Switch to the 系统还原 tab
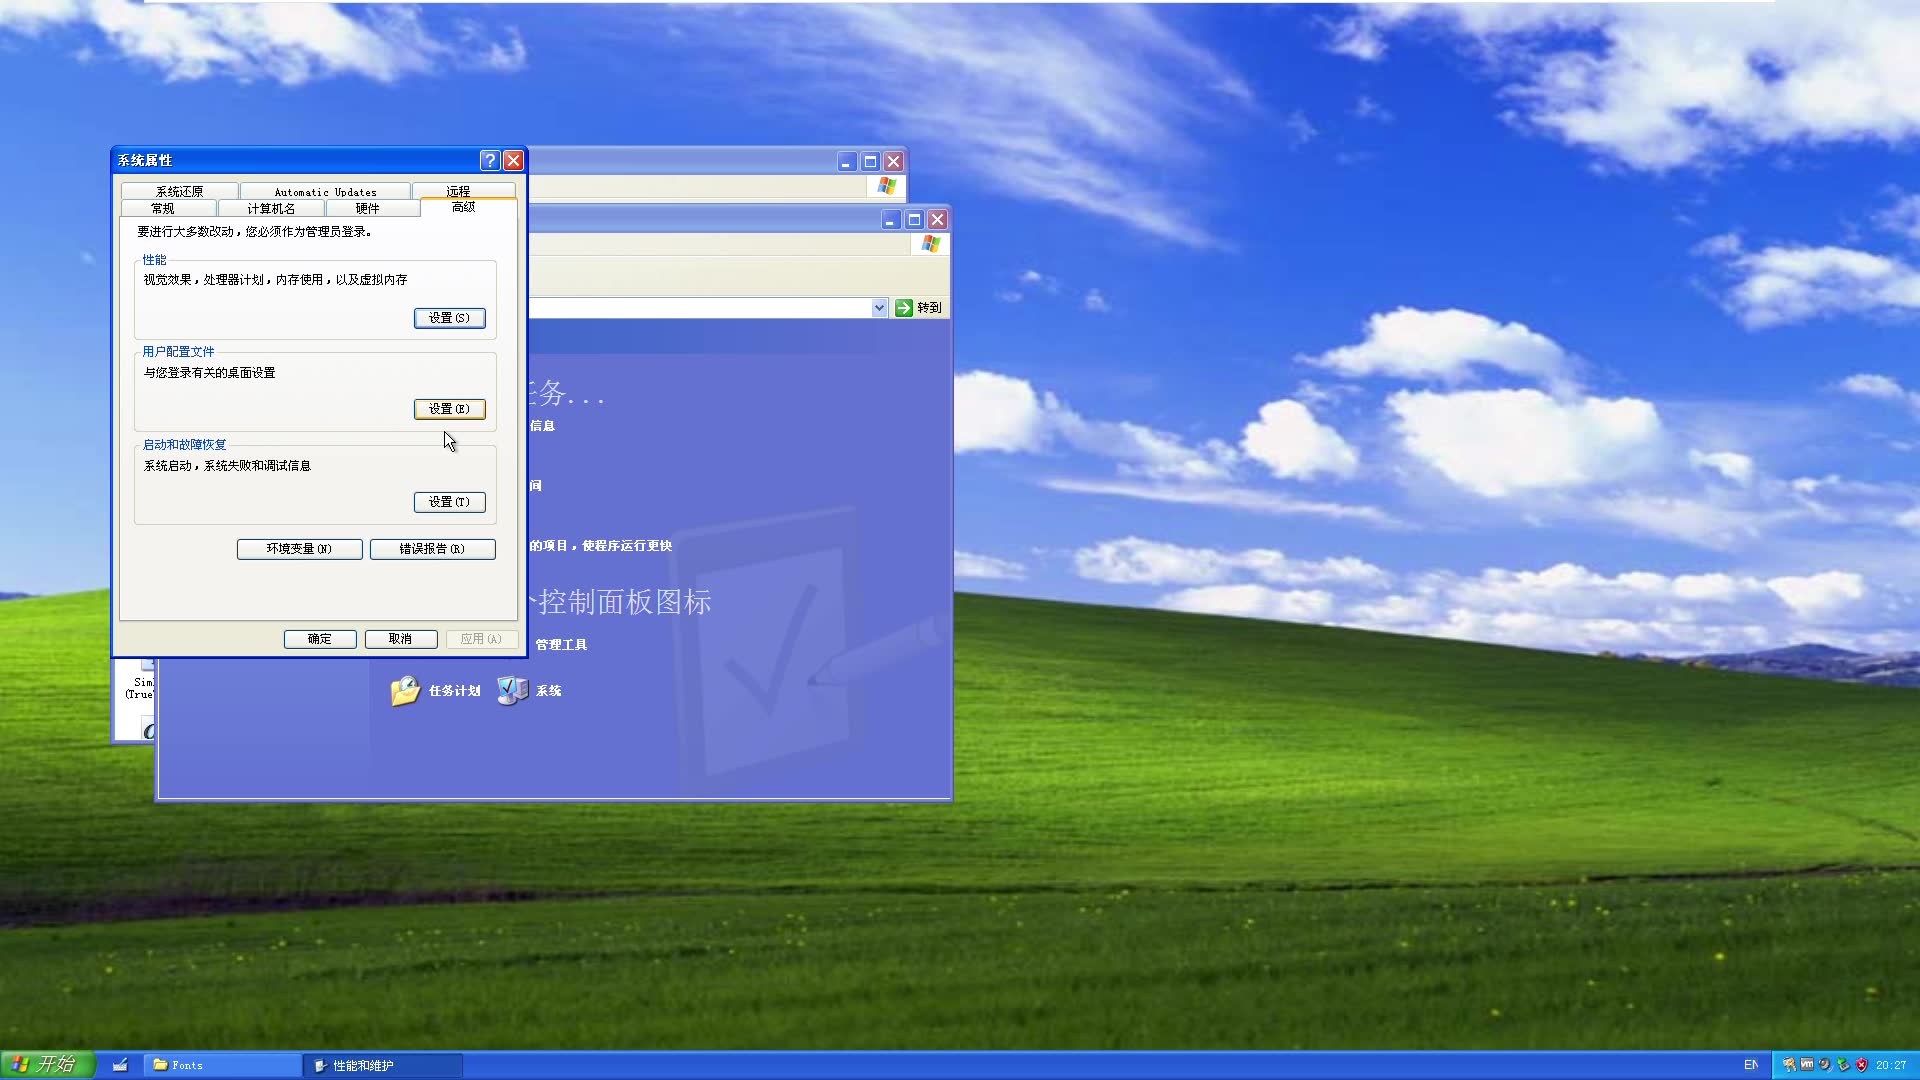The image size is (1920, 1080). point(179,191)
